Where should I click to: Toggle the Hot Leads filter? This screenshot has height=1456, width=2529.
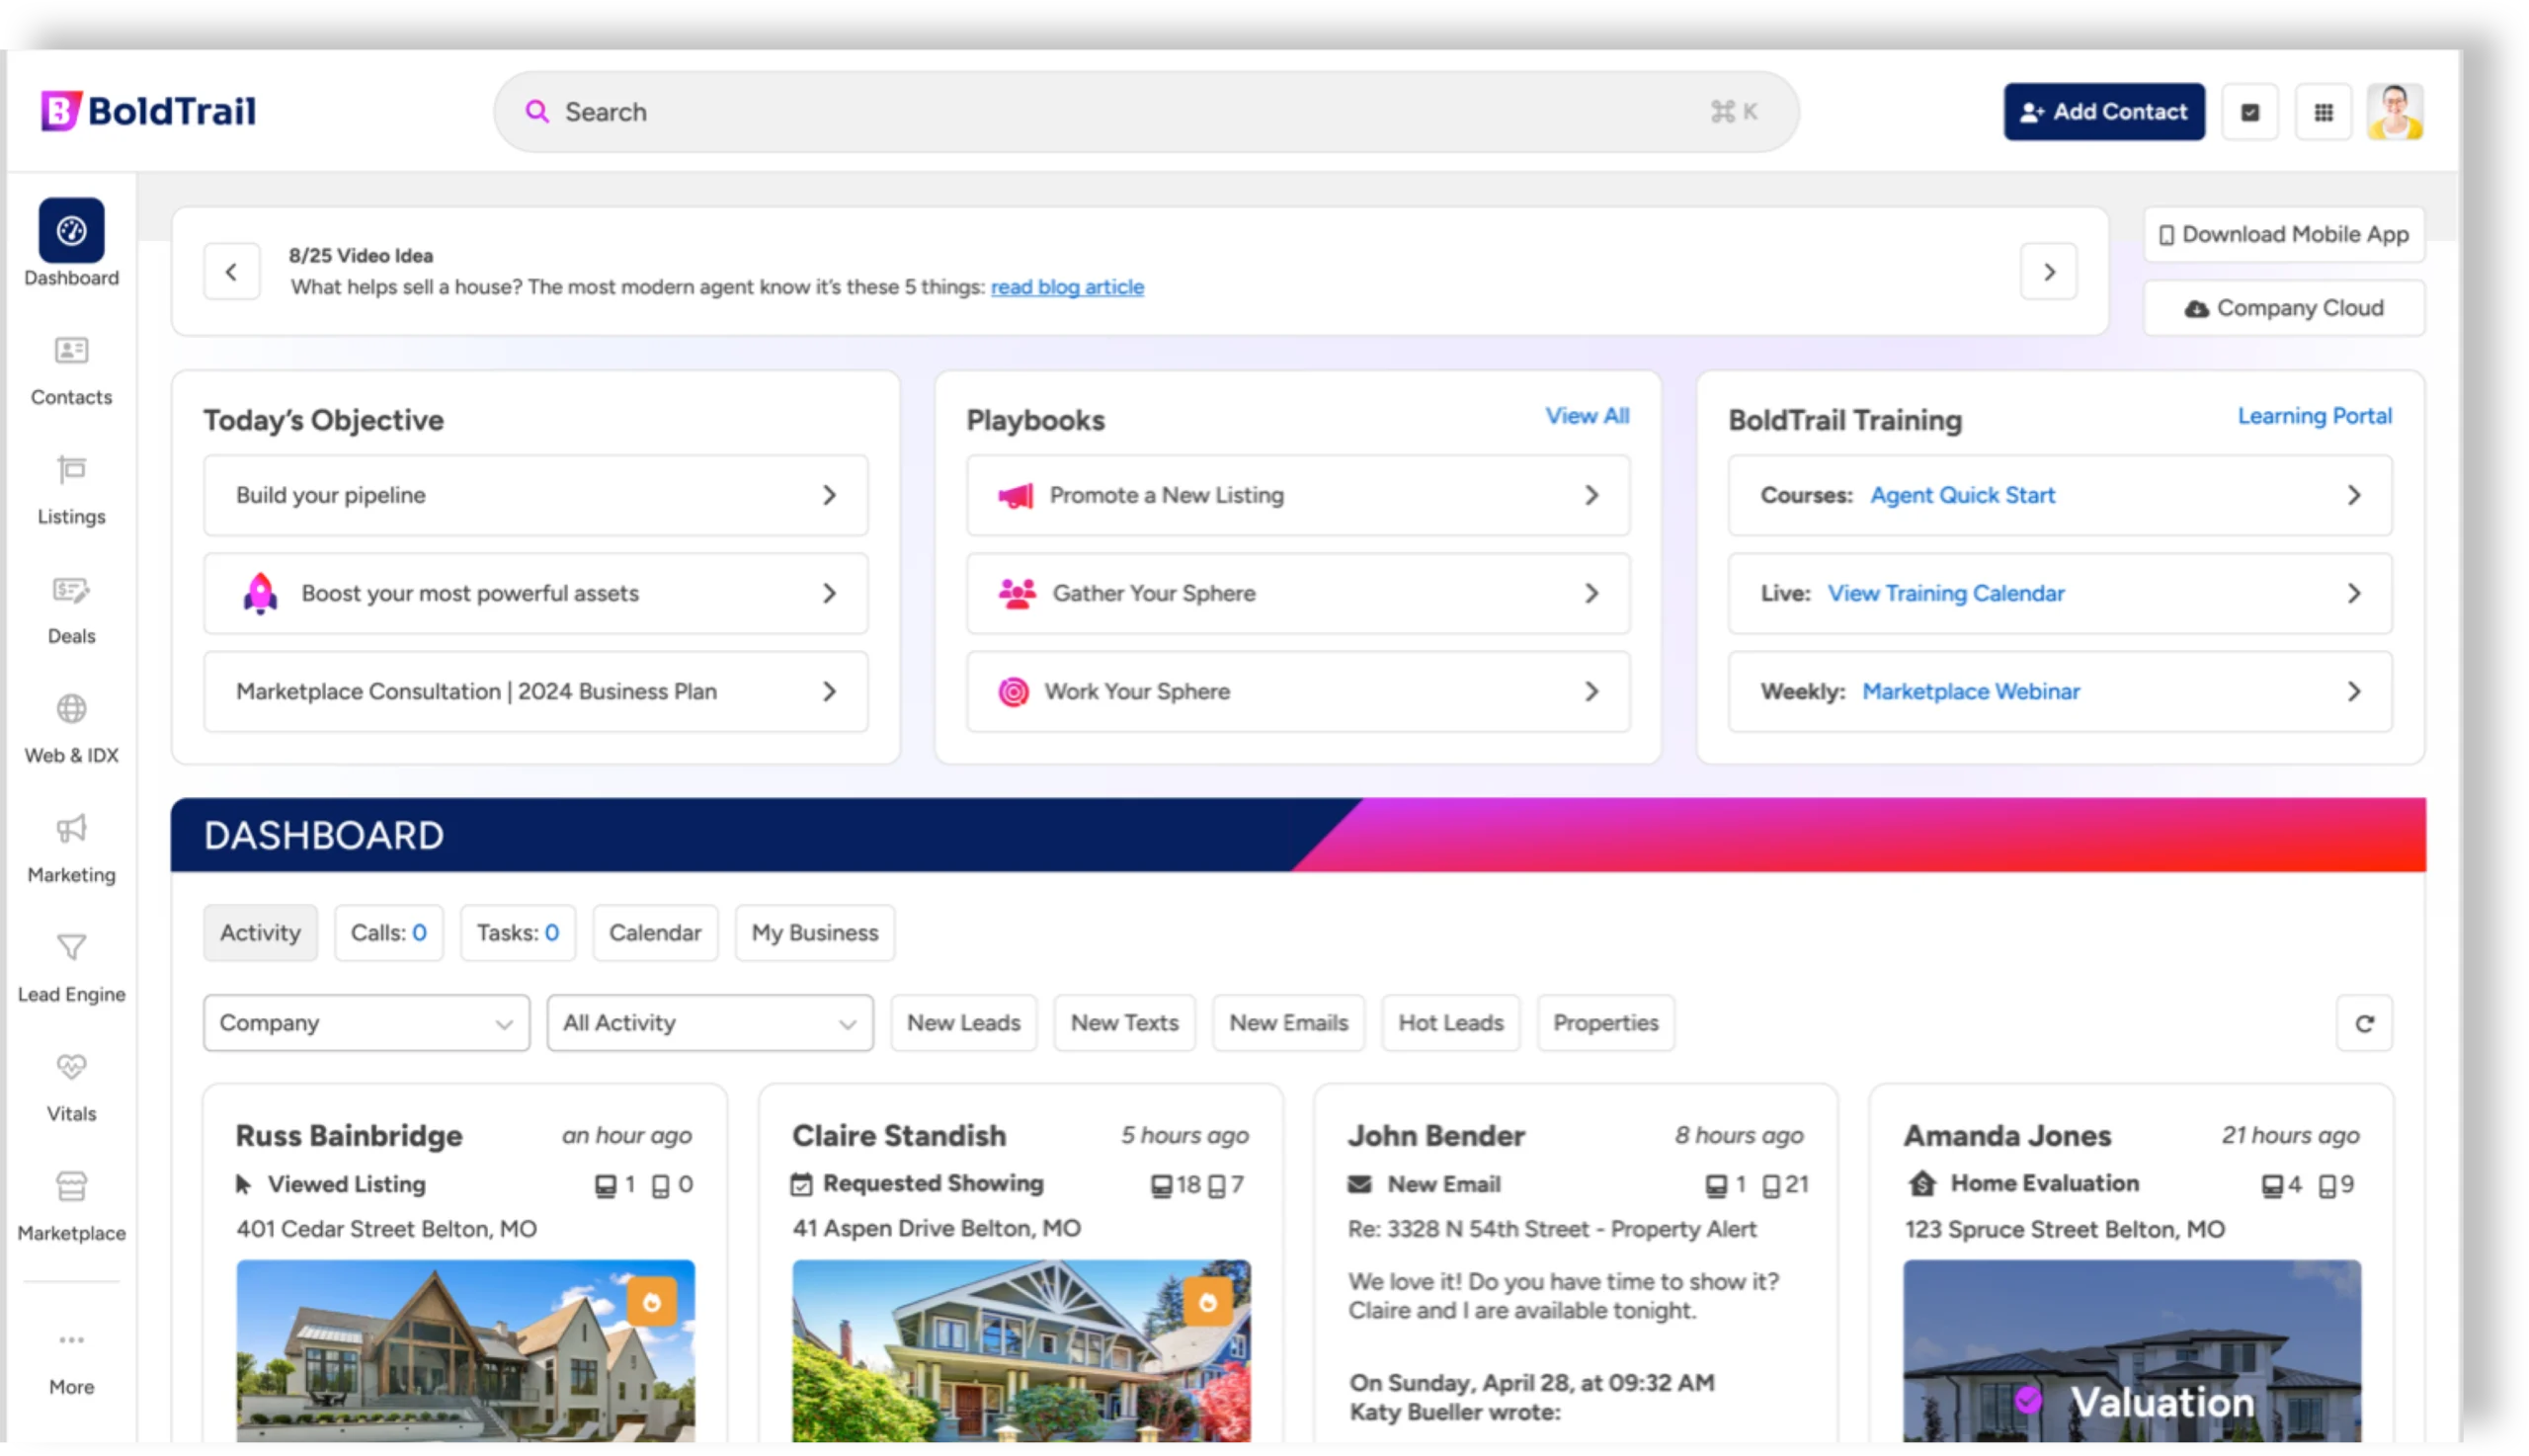pos(1450,1023)
